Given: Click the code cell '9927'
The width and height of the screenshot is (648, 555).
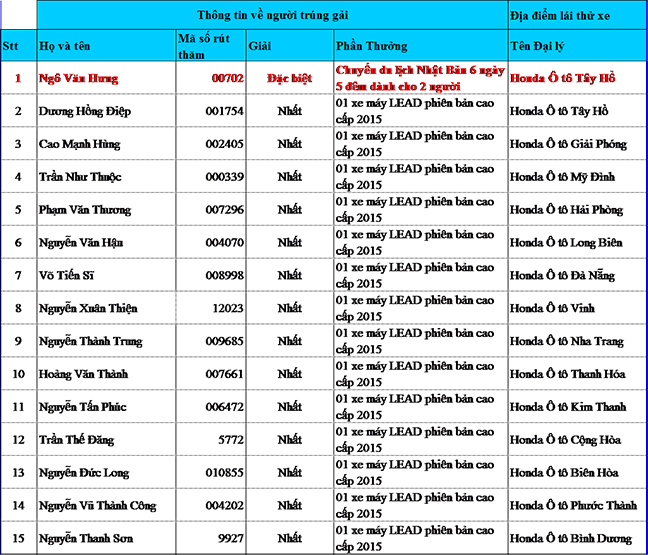Looking at the screenshot, I should (x=211, y=538).
